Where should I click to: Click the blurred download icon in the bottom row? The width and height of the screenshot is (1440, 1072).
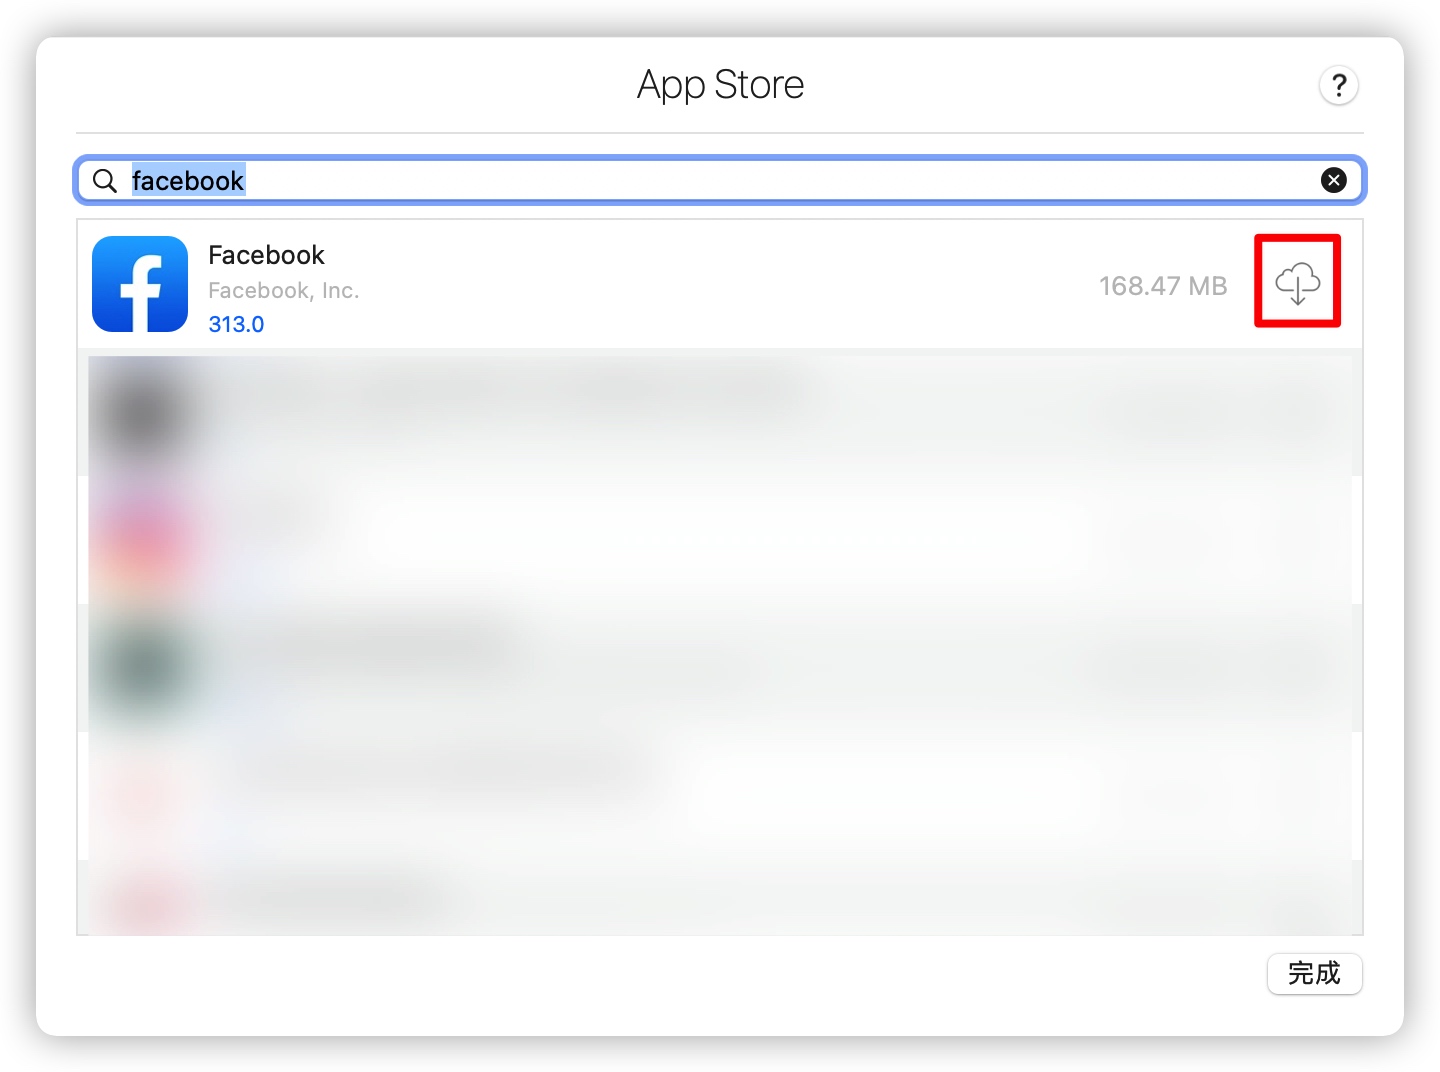coord(1297,915)
